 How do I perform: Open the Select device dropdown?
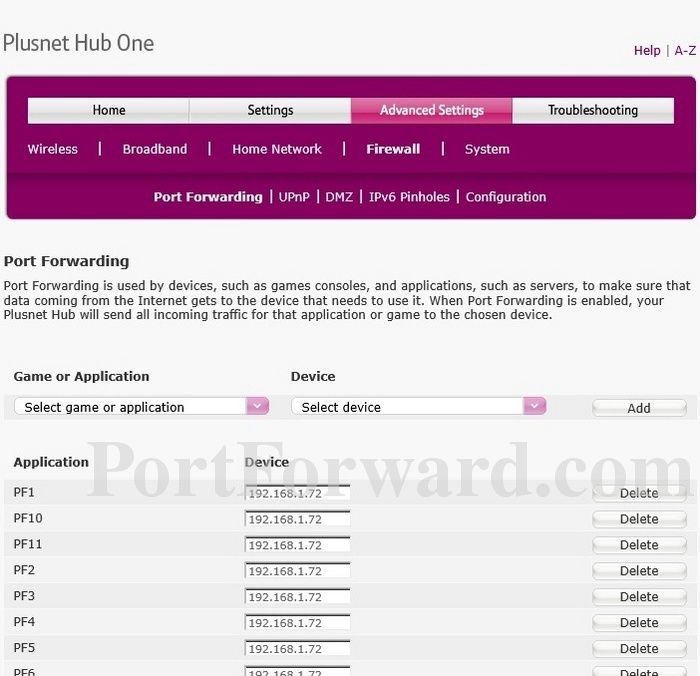(x=418, y=406)
